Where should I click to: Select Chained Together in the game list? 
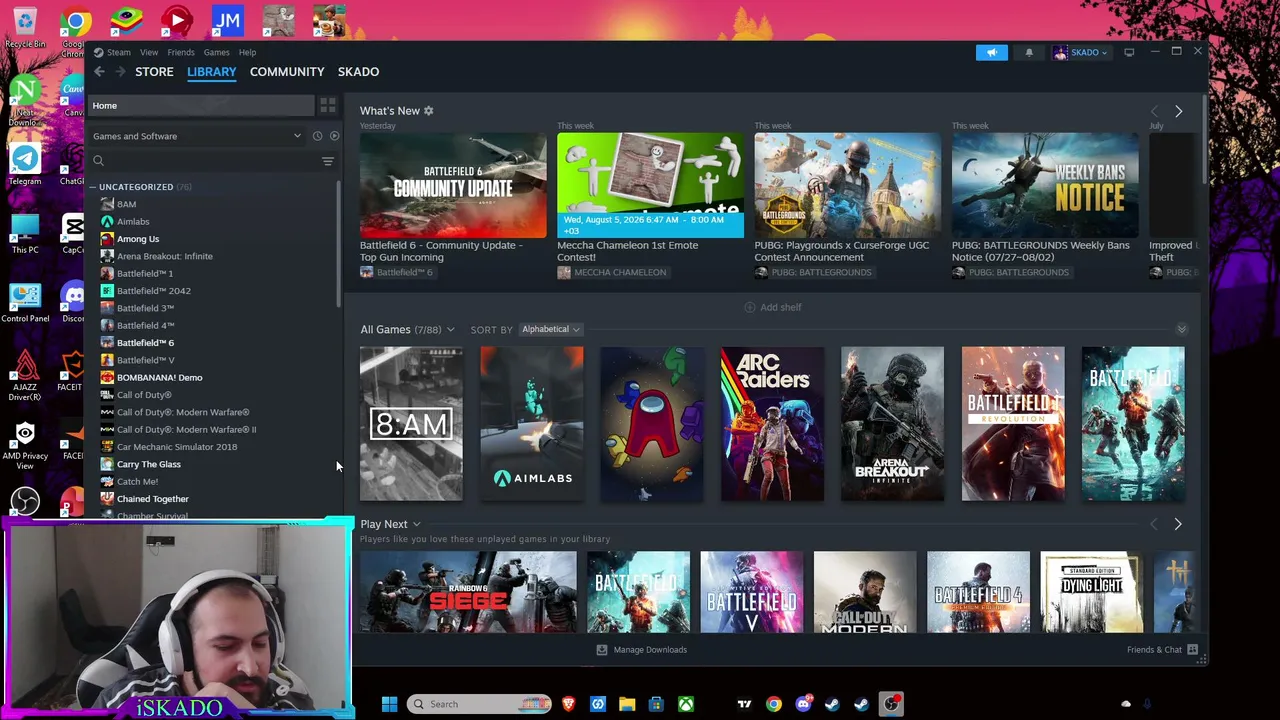(x=152, y=499)
